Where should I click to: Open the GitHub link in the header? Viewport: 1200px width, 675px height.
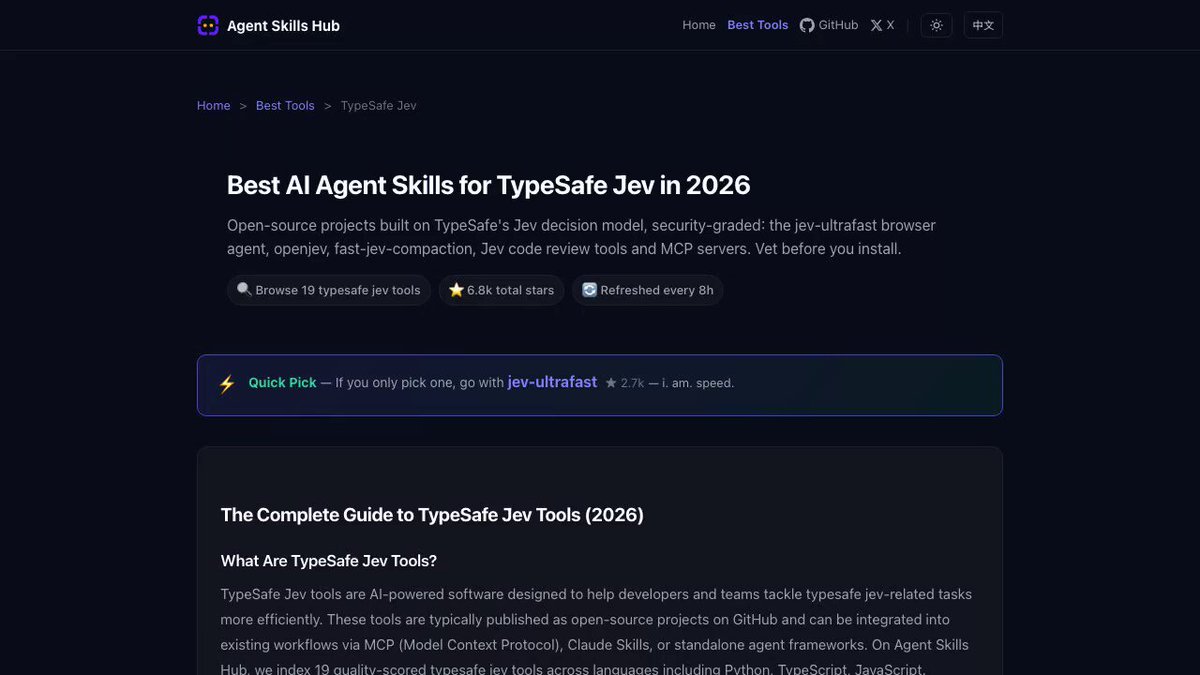(x=829, y=25)
